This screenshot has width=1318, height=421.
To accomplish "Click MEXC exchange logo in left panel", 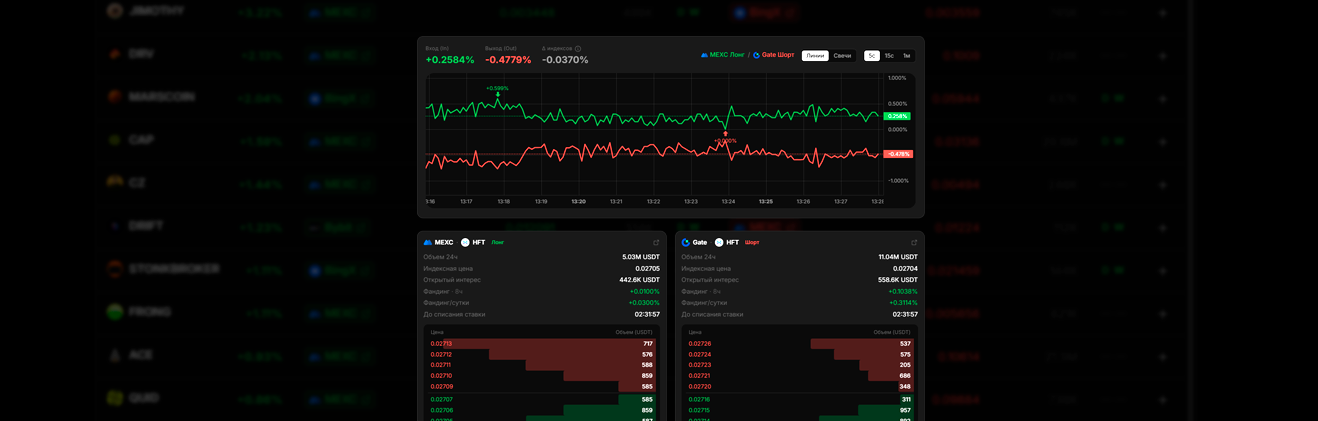I will (x=428, y=243).
